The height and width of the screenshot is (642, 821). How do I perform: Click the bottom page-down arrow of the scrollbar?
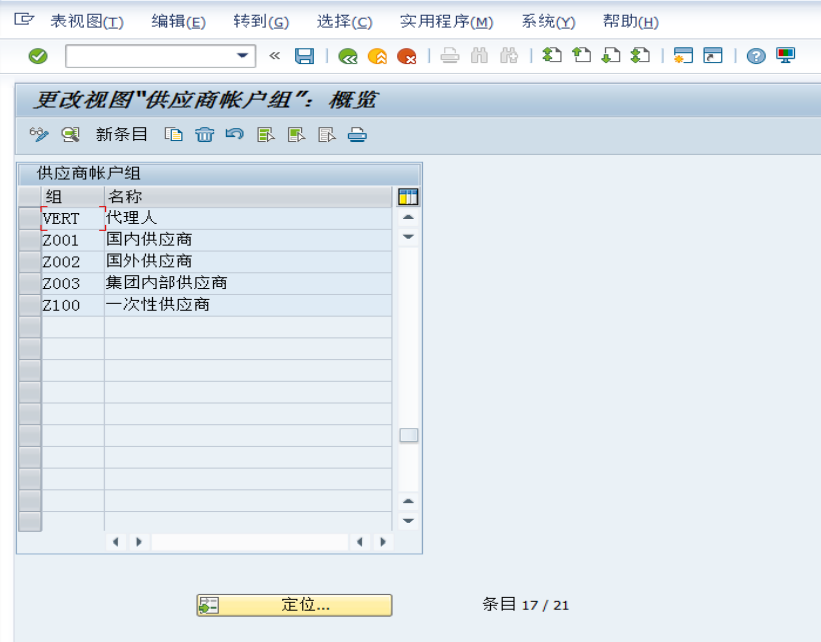[x=408, y=521]
